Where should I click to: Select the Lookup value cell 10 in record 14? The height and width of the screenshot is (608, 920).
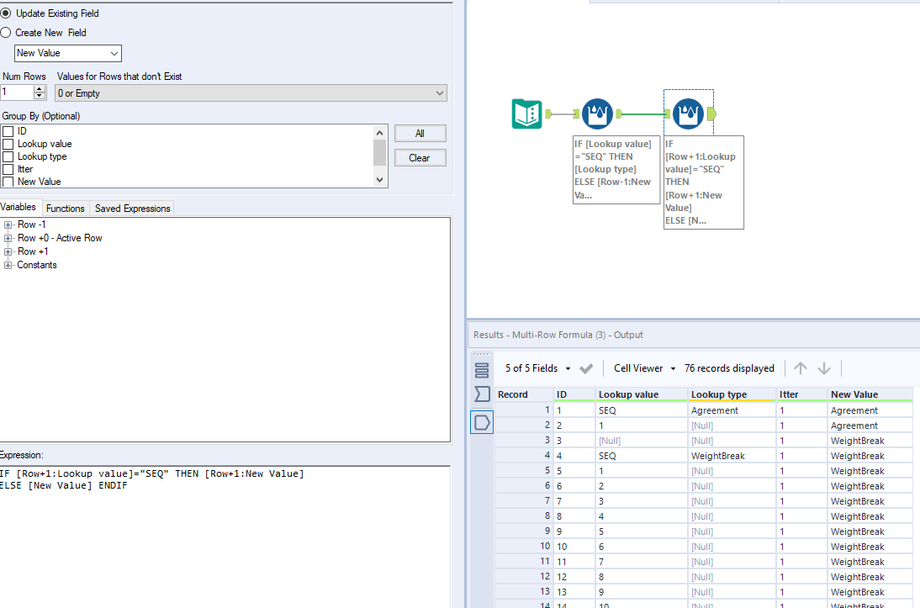641,604
